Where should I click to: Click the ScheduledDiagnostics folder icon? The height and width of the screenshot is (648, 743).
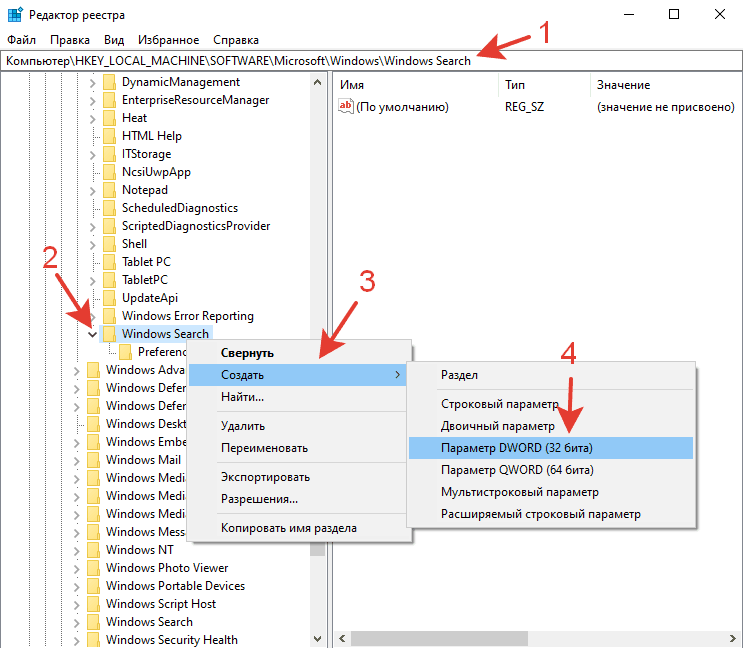tap(109, 208)
